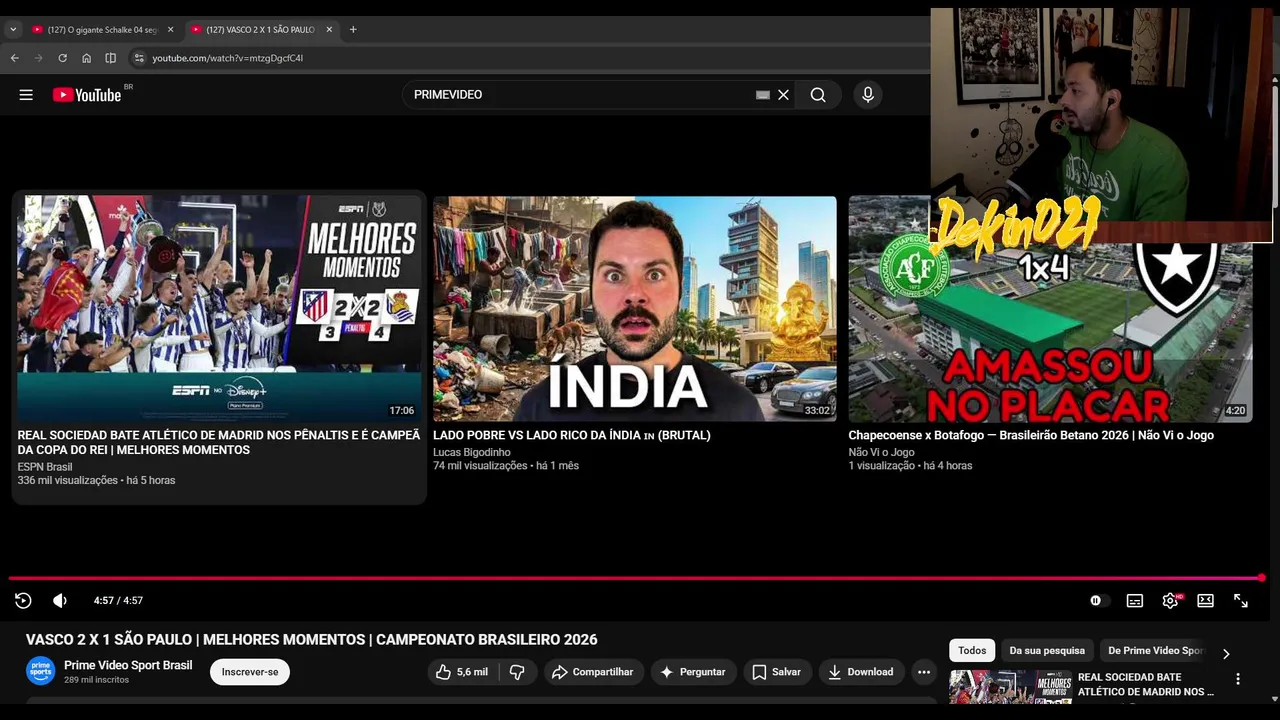The height and width of the screenshot is (720, 1280).
Task: Open more actions ellipsis menu
Action: [924, 672]
